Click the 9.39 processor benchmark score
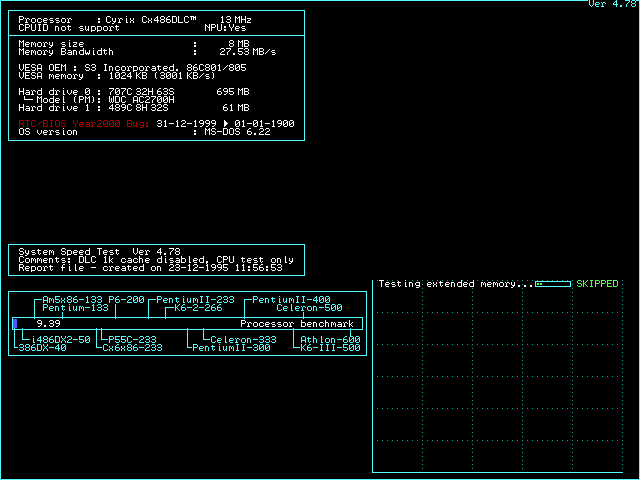The image size is (640, 480). pos(48,324)
